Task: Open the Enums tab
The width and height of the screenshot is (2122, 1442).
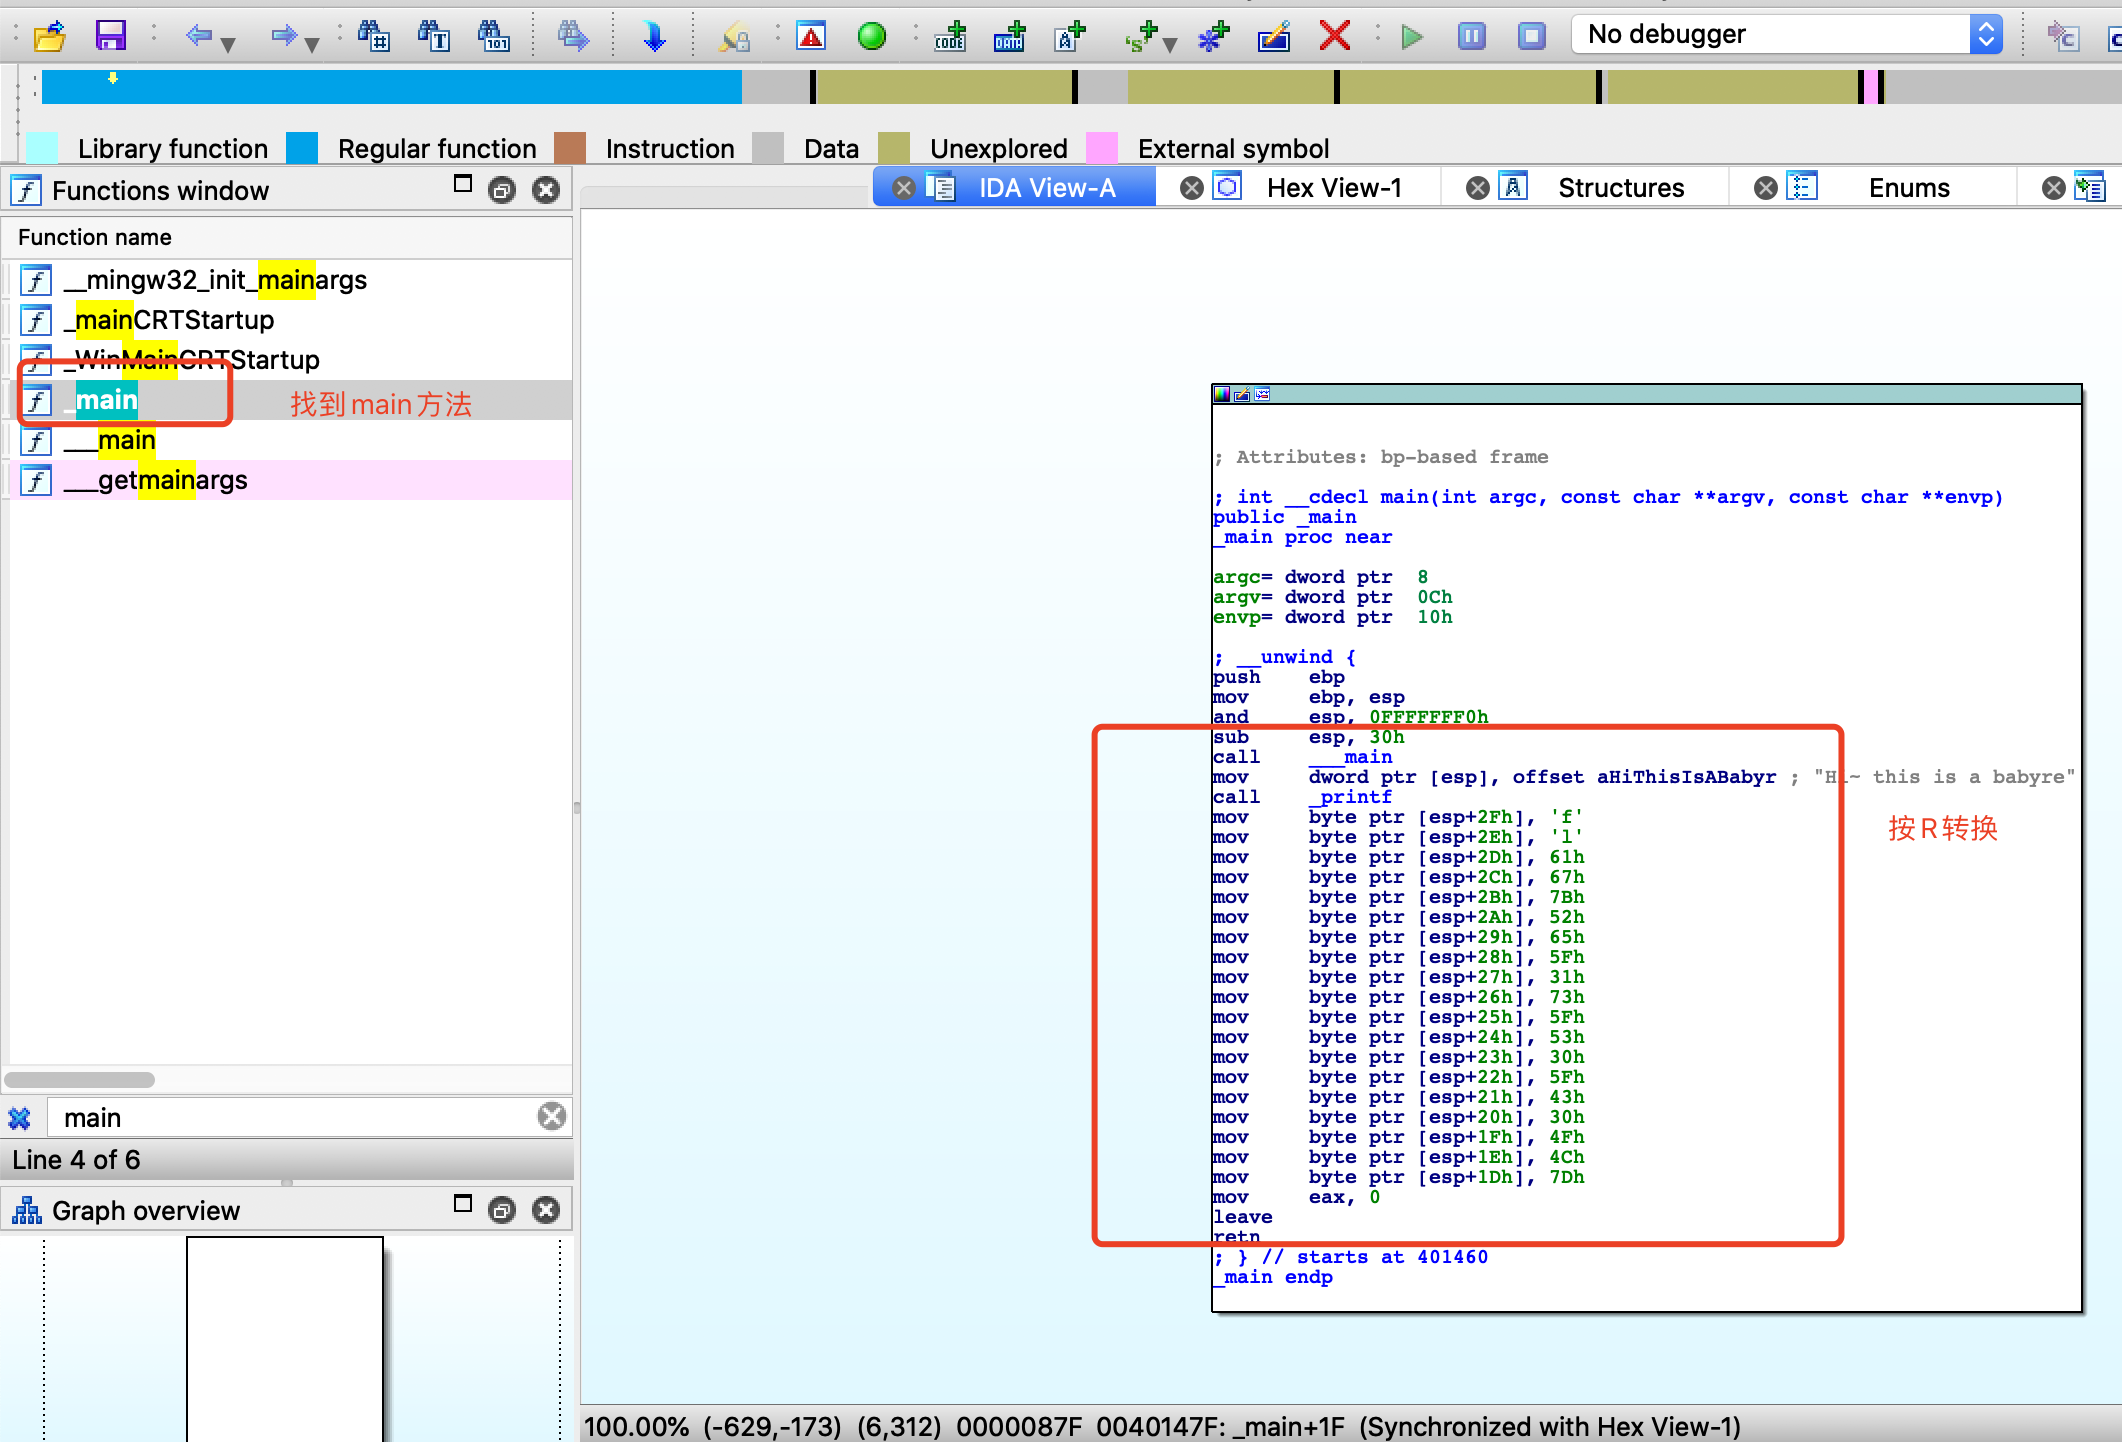Action: click(1908, 188)
